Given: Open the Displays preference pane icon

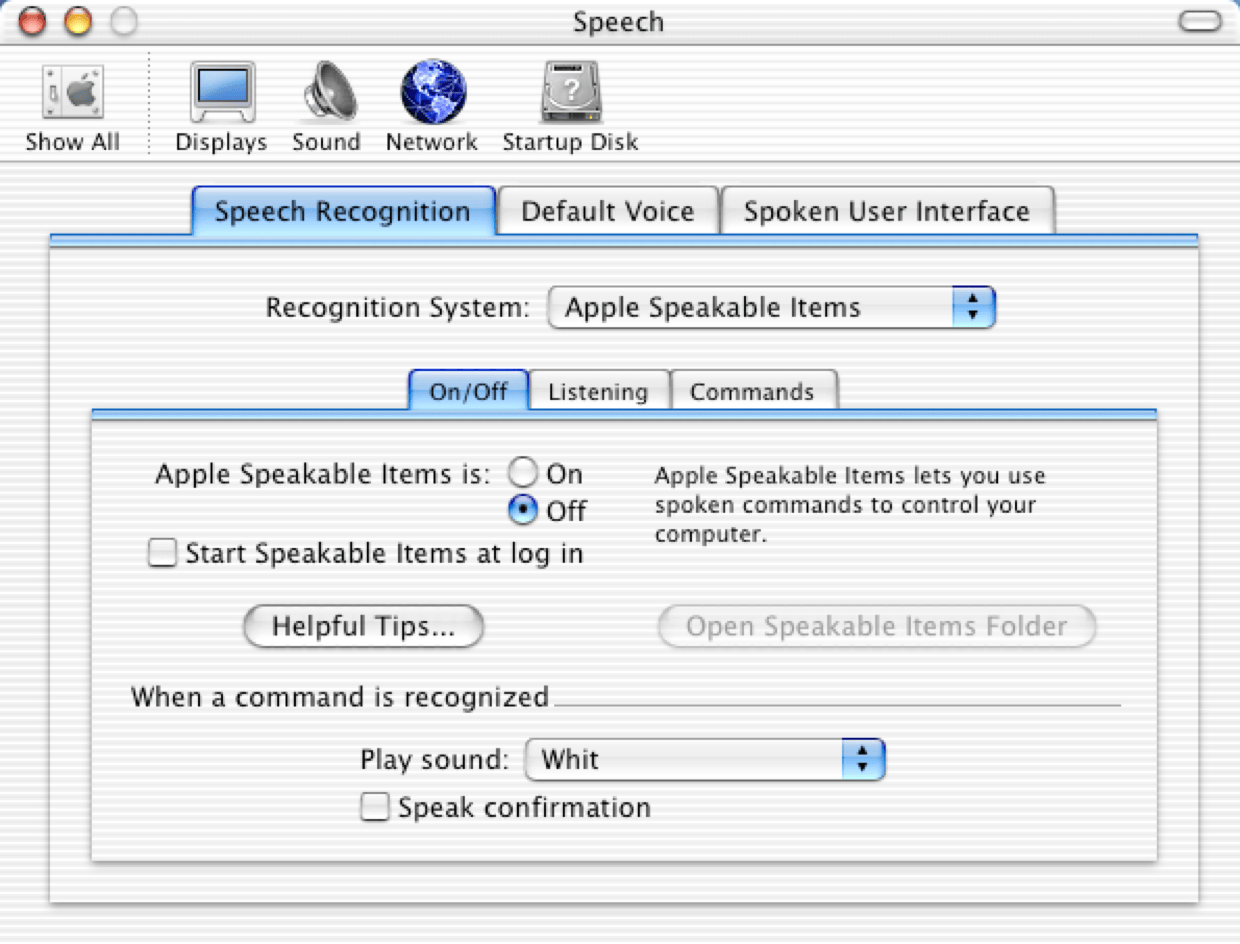Looking at the screenshot, I should click(221, 109).
